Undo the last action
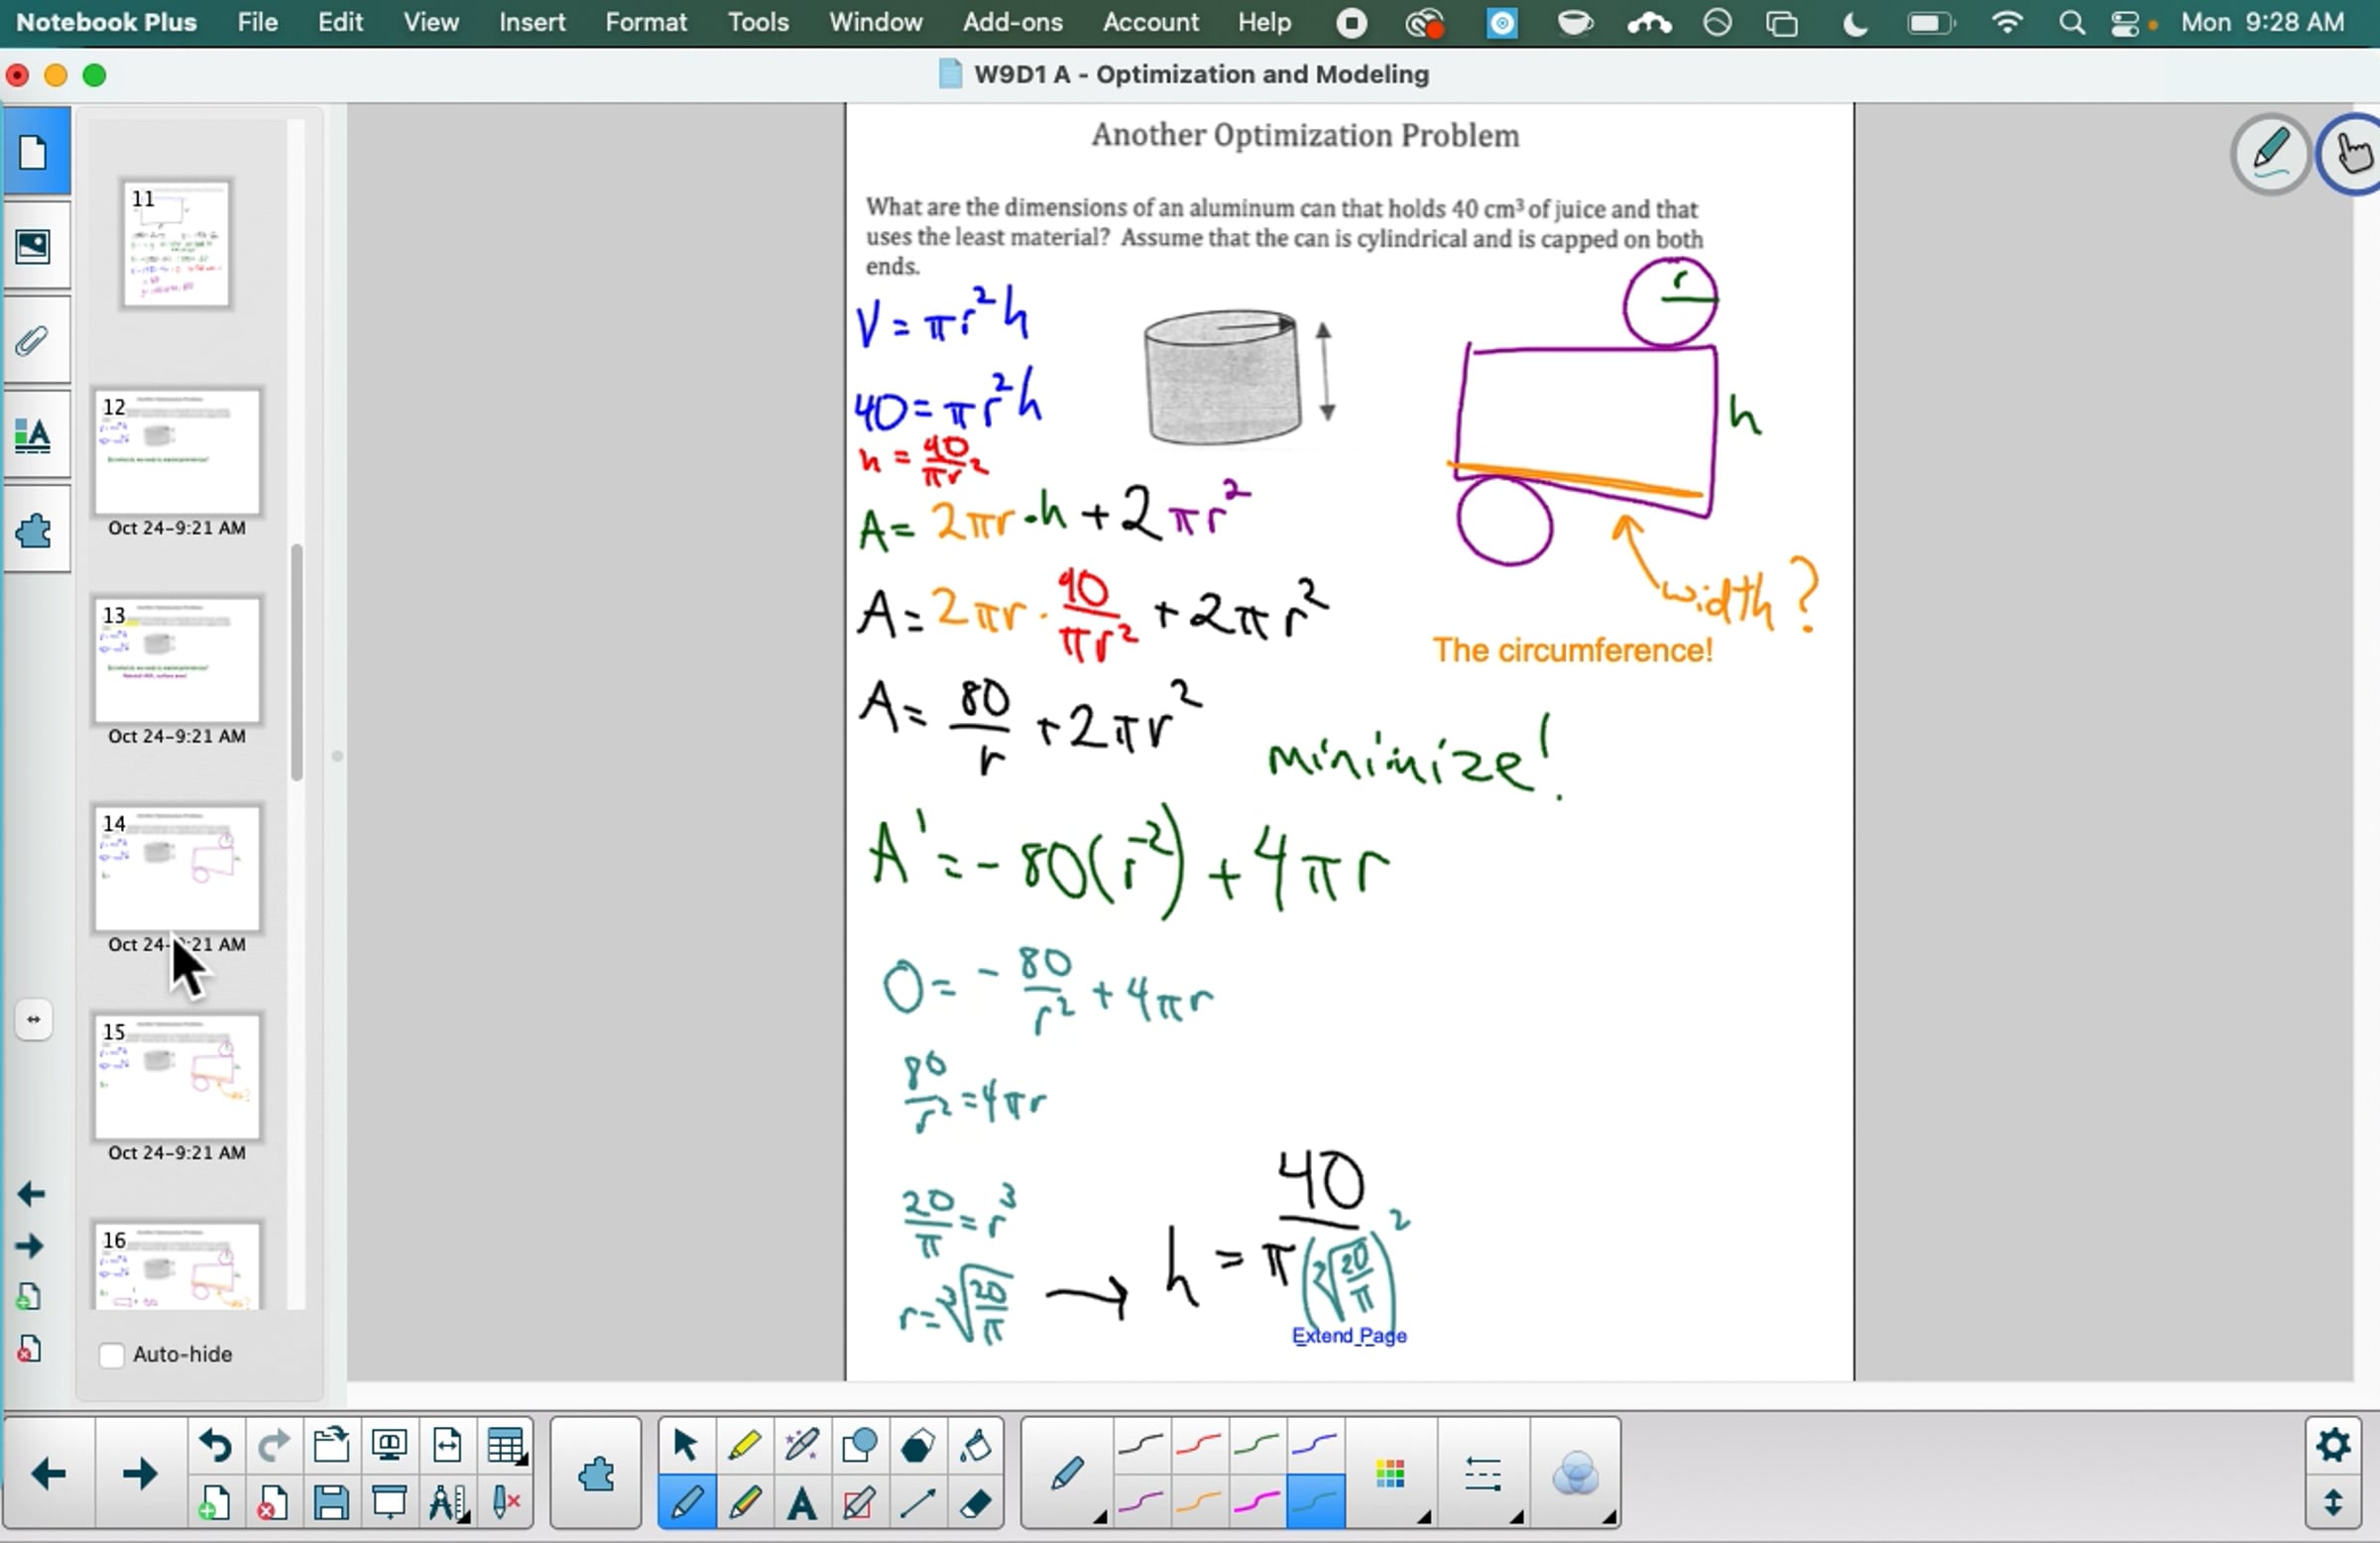 (215, 1445)
